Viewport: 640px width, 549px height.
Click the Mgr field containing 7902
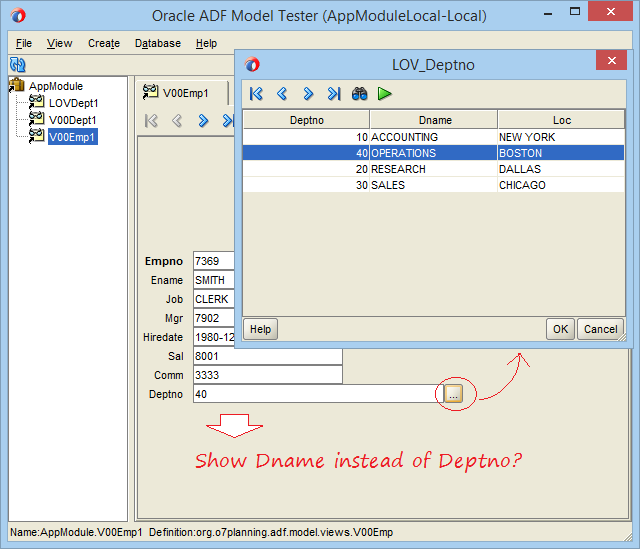(x=214, y=318)
